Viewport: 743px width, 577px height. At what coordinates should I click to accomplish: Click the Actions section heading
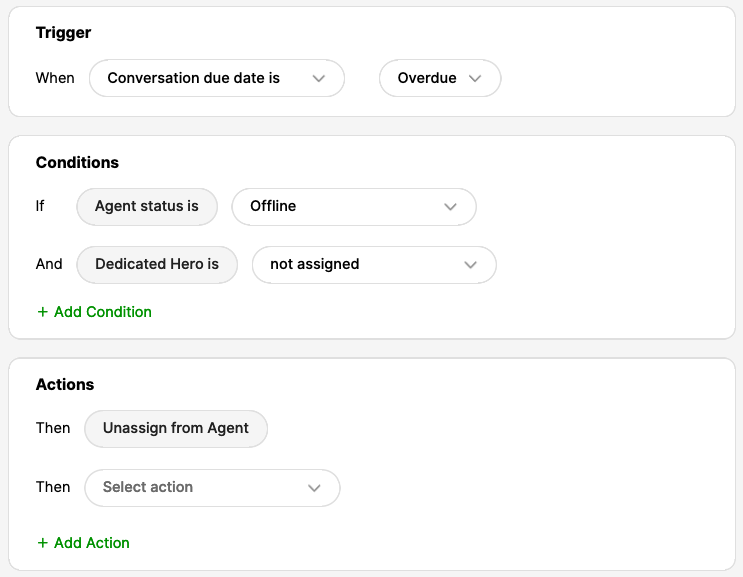point(65,384)
